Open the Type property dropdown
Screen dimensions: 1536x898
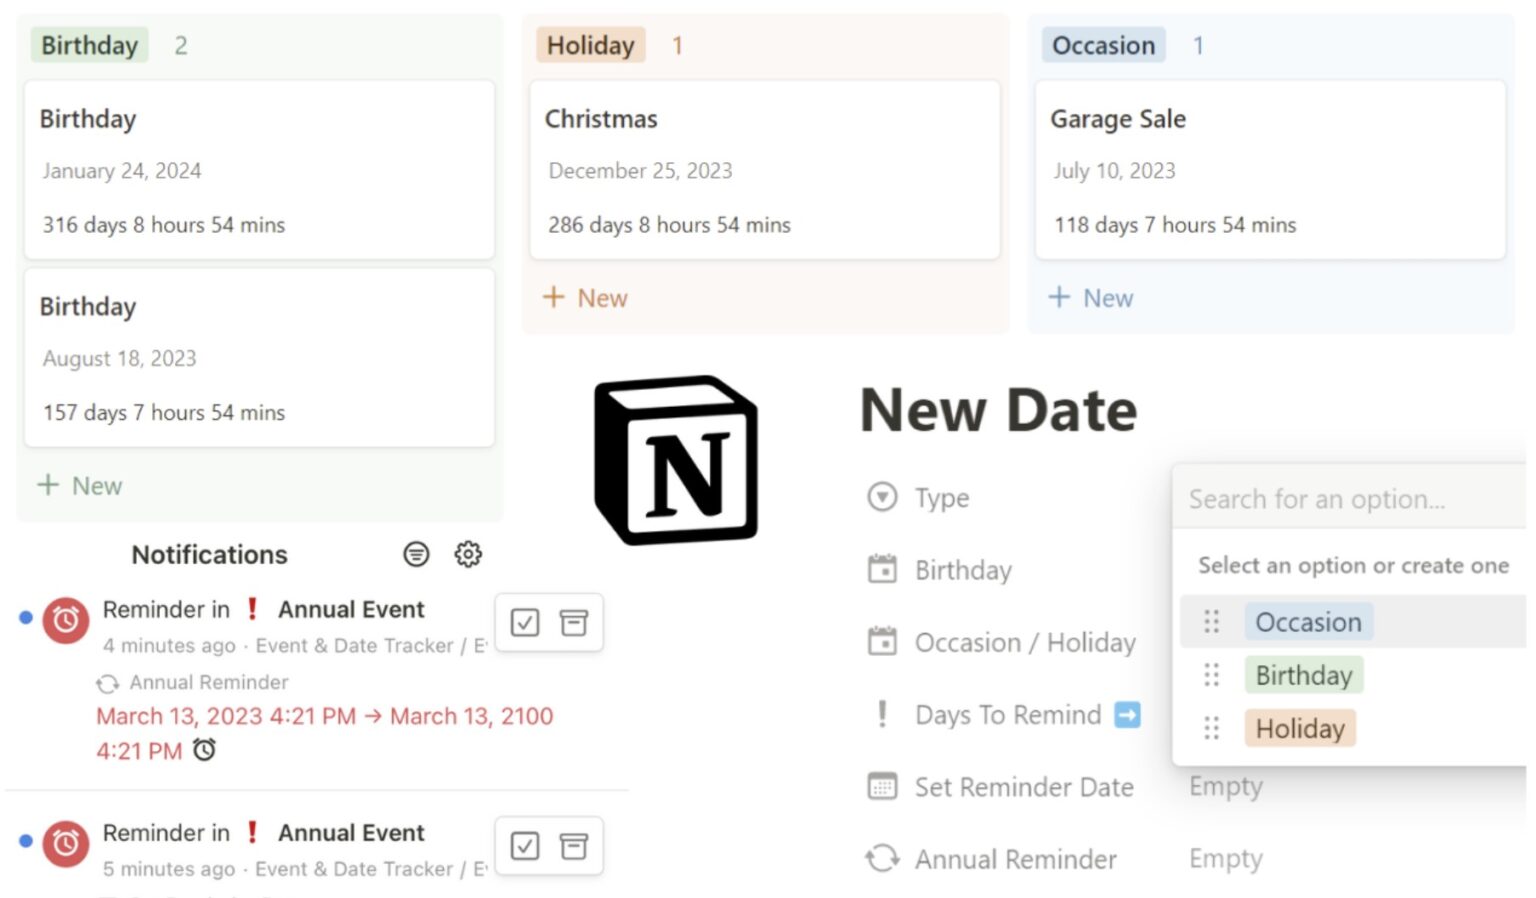(941, 498)
